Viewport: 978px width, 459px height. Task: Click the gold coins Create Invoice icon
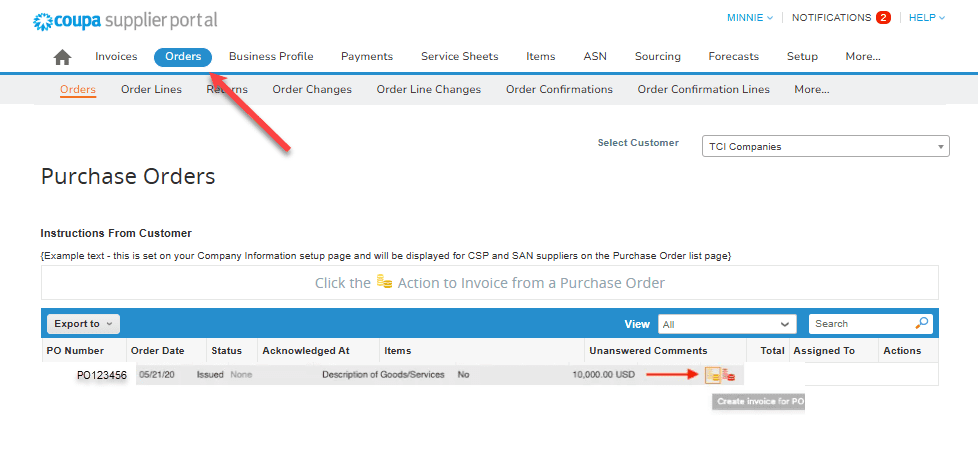(713, 375)
